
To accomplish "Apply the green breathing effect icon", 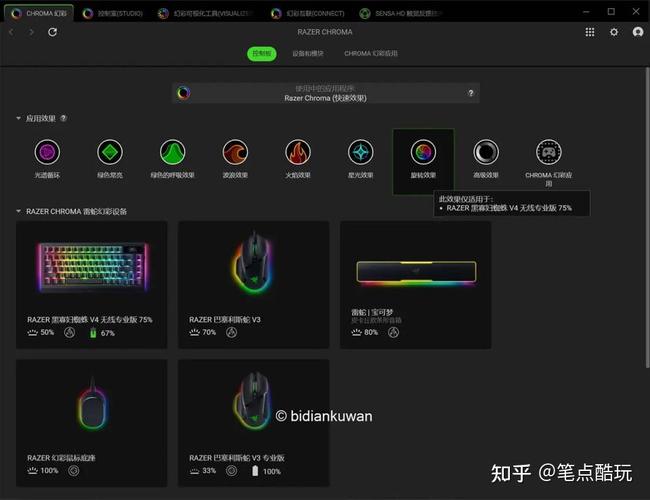I will pos(172,152).
